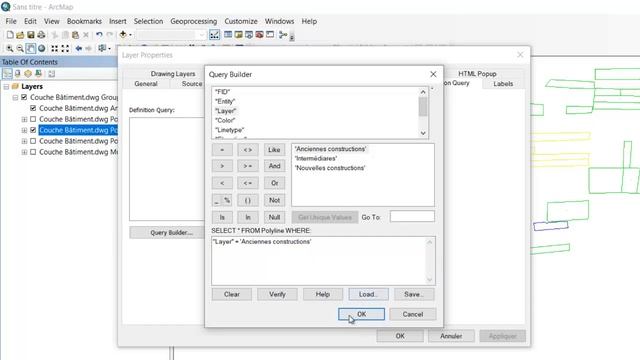The height and width of the screenshot is (360, 640).
Task: Click the Save... button in Query Builder
Action: (x=414, y=294)
